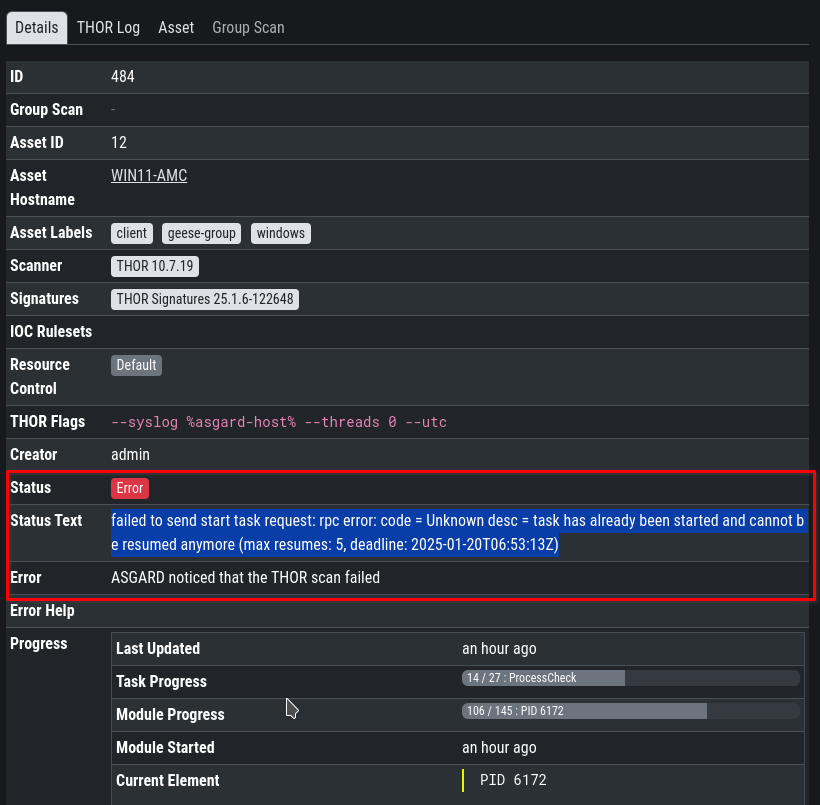Click the Task Progress bar

click(x=630, y=678)
